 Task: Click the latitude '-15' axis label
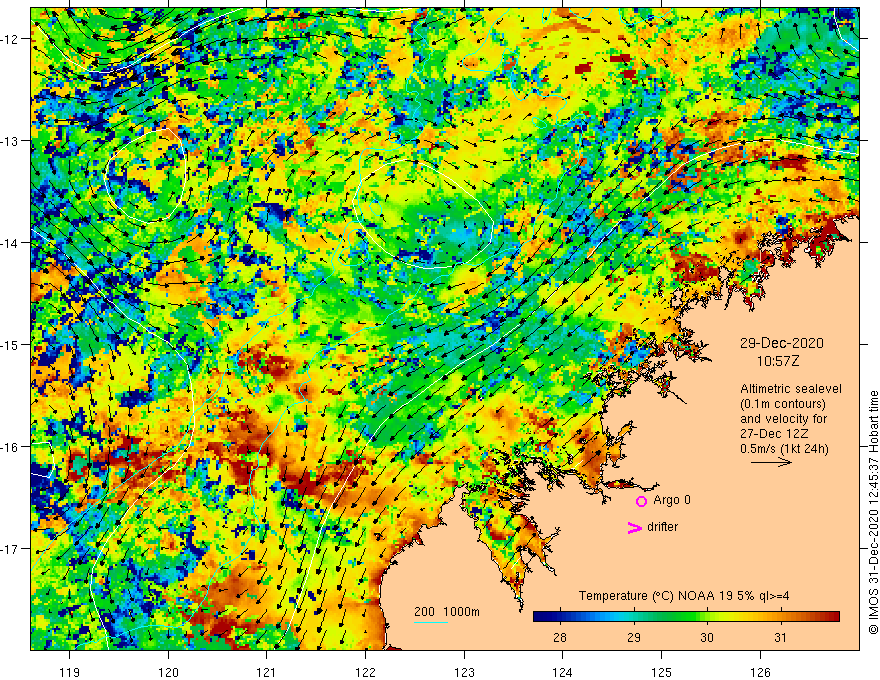(11, 344)
